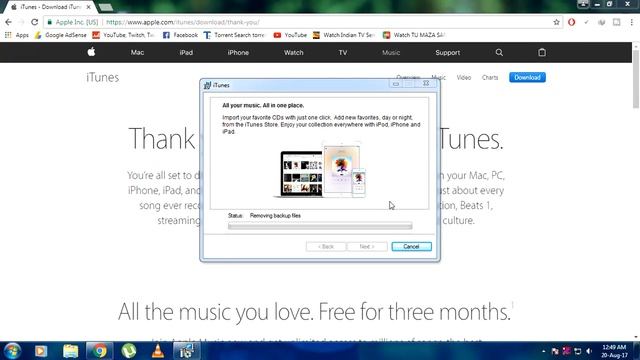Click the devices illustration in the installer
The height and width of the screenshot is (360, 640).
tap(320, 170)
